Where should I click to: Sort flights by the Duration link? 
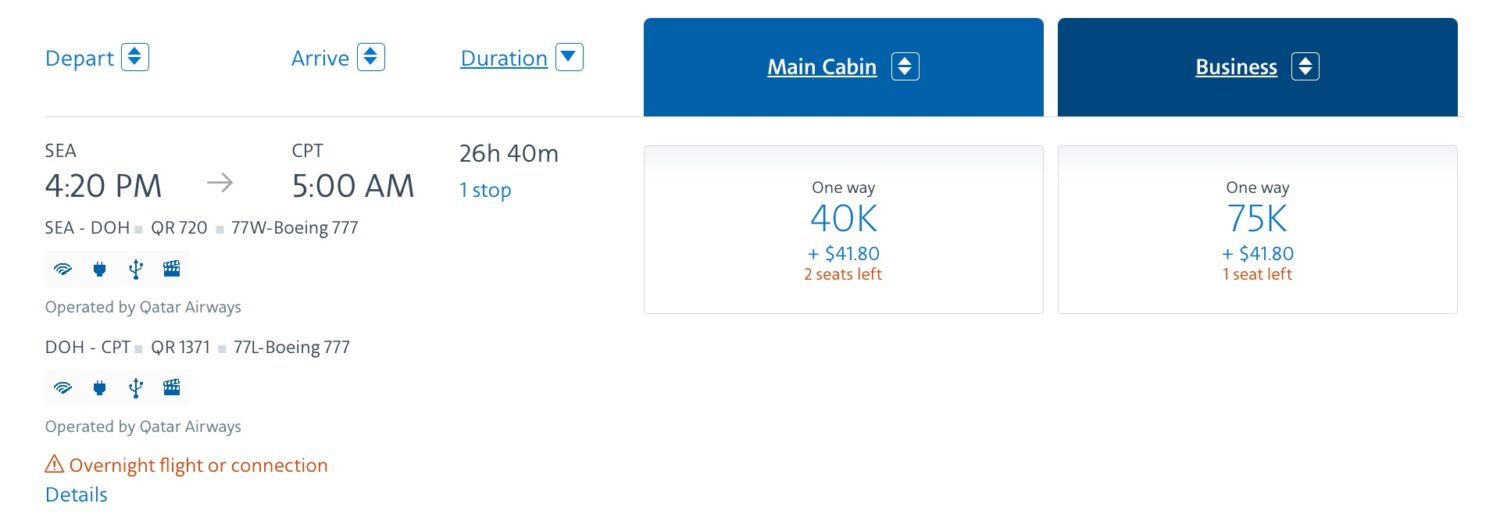pyautogui.click(x=503, y=58)
